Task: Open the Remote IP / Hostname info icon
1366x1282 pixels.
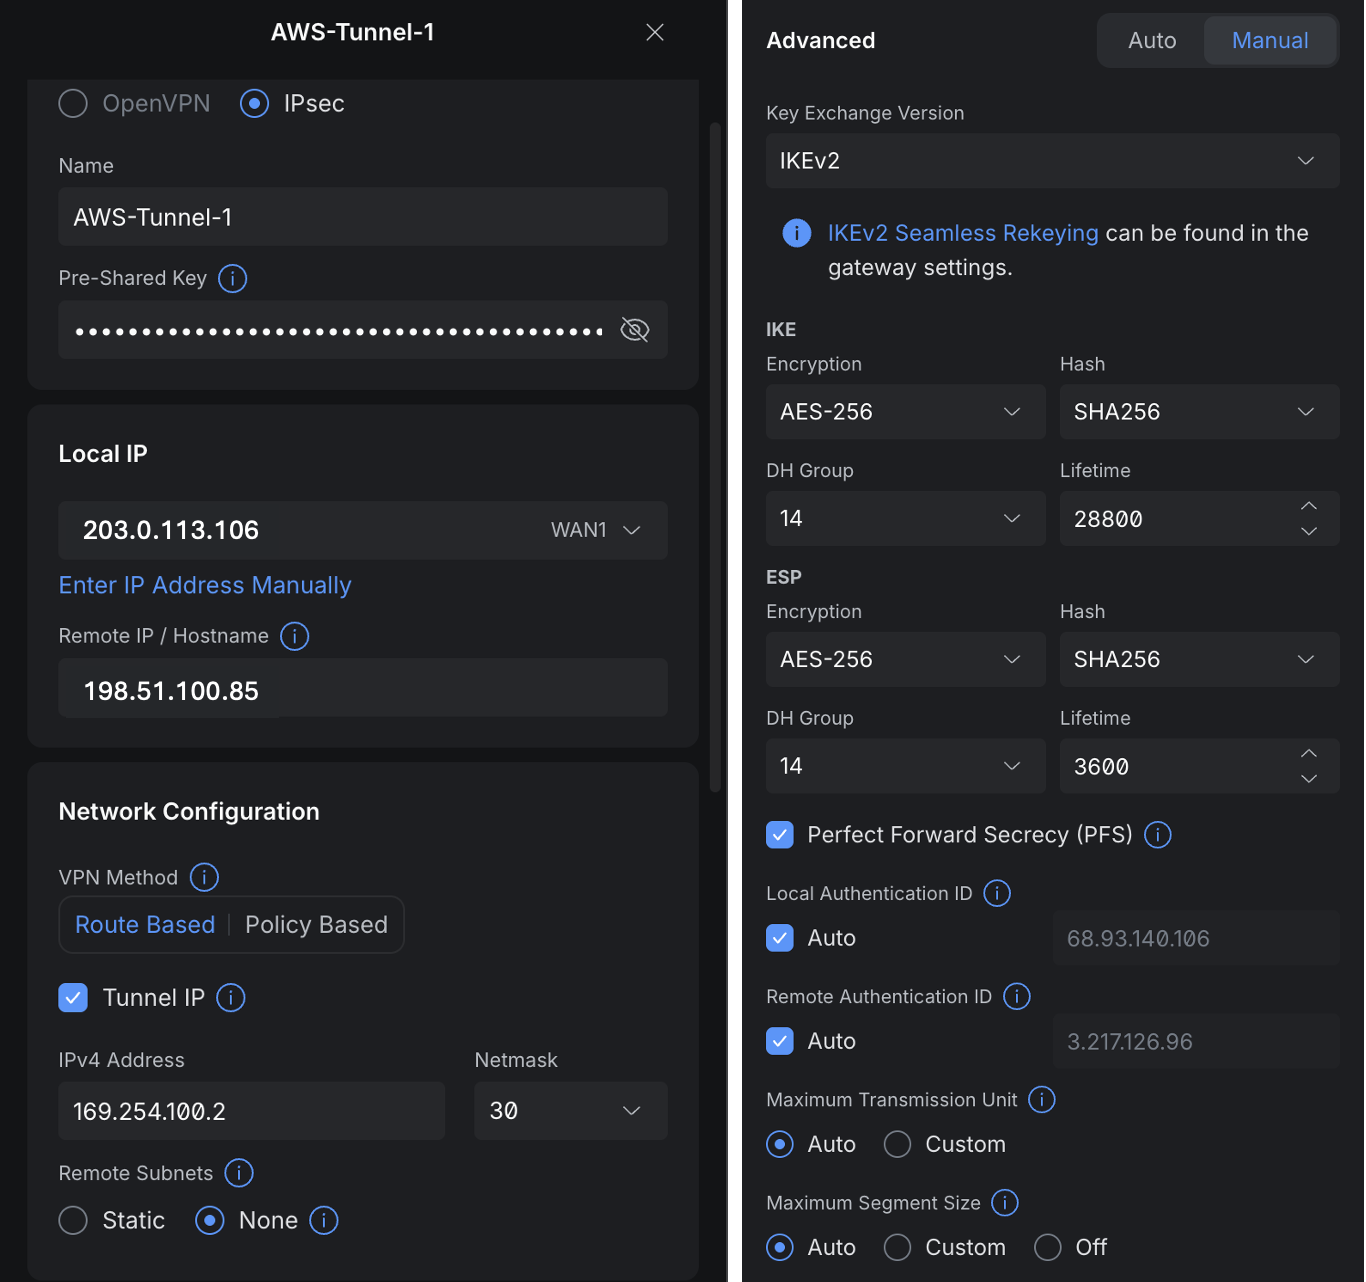Action: tap(295, 636)
